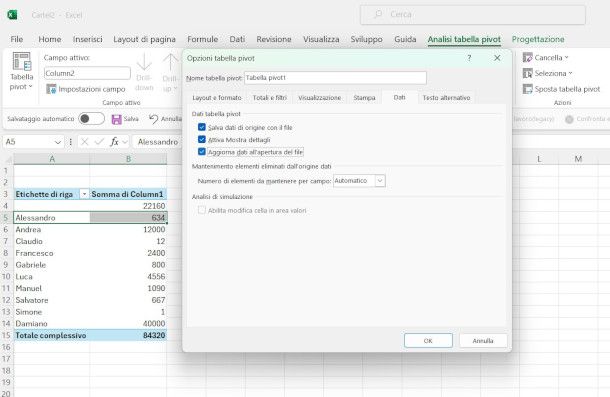610x397 pixels.
Task: Open the Progettazione ribbon tab
Action: point(538,39)
